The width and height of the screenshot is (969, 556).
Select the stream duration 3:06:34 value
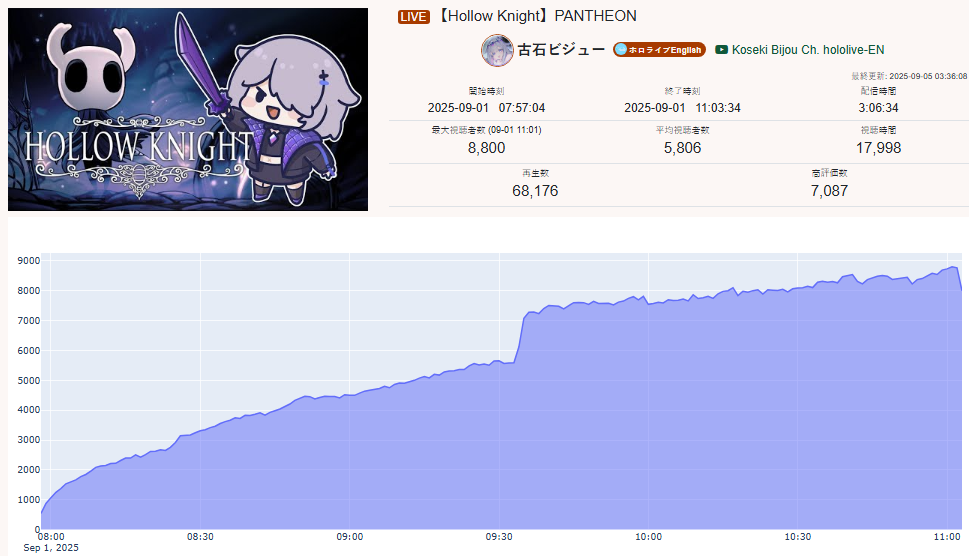[x=878, y=108]
